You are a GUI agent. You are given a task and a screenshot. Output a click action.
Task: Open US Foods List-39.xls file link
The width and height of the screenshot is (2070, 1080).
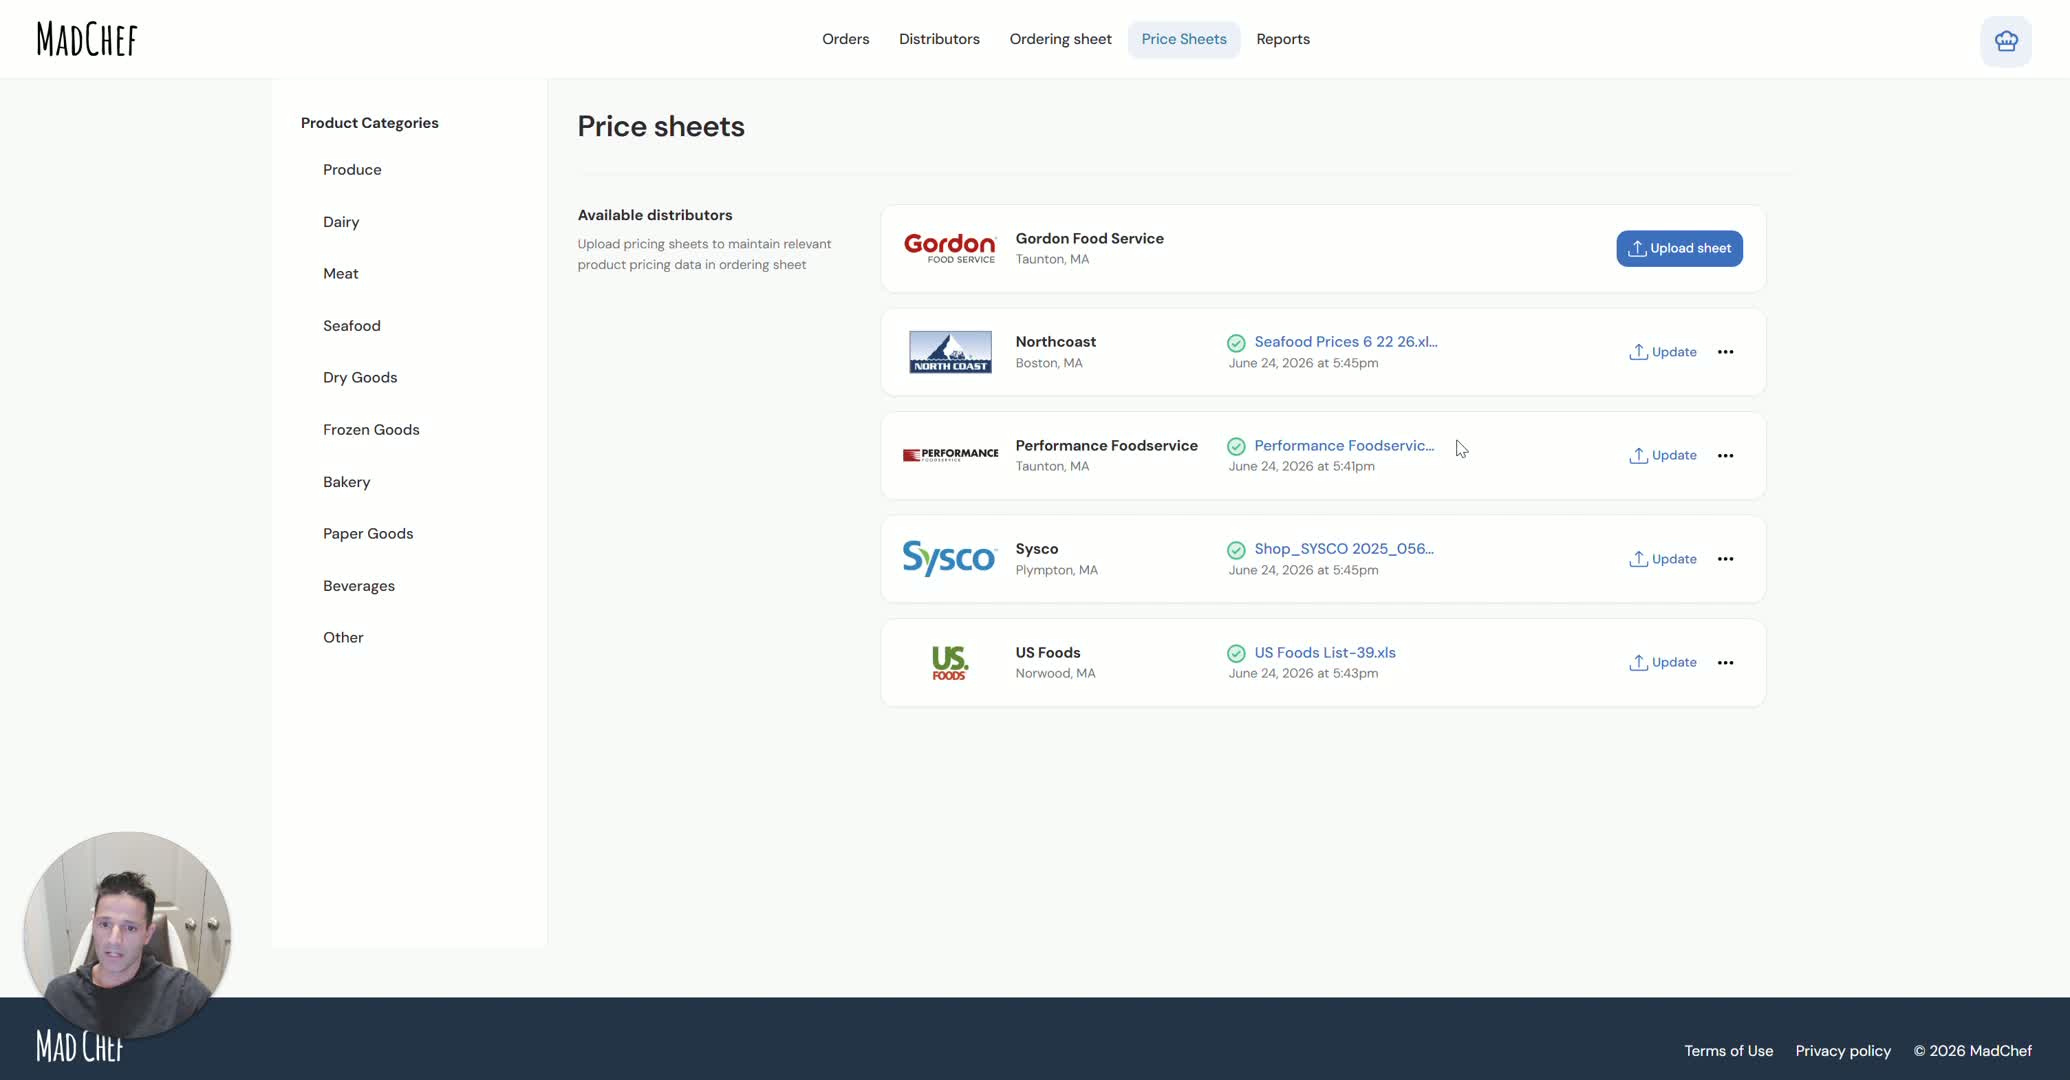(1325, 652)
